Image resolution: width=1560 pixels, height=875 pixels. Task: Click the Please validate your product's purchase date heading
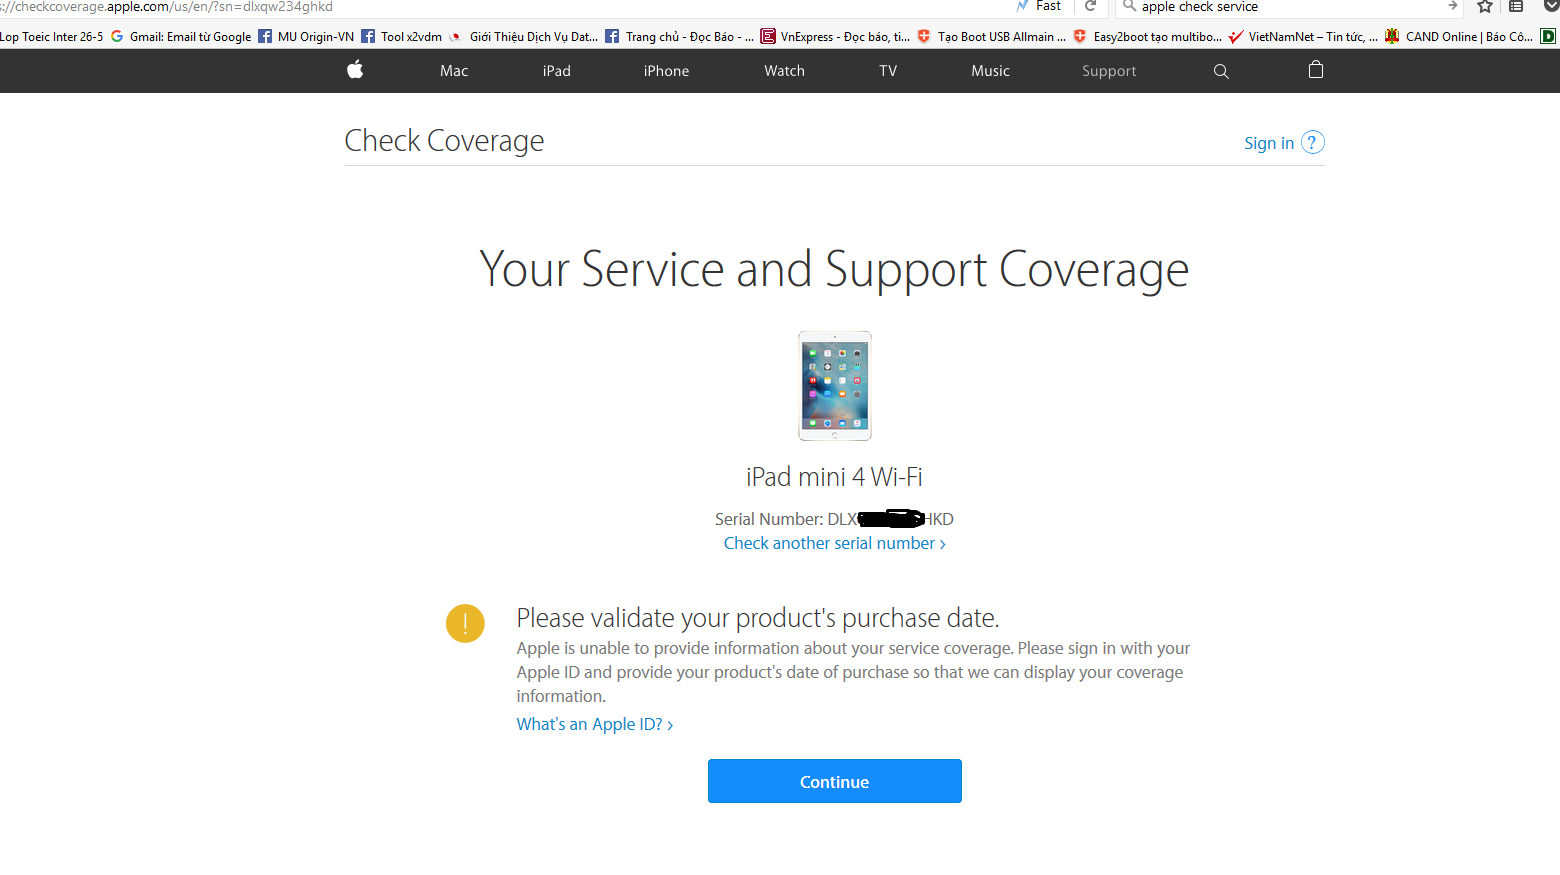[758, 618]
